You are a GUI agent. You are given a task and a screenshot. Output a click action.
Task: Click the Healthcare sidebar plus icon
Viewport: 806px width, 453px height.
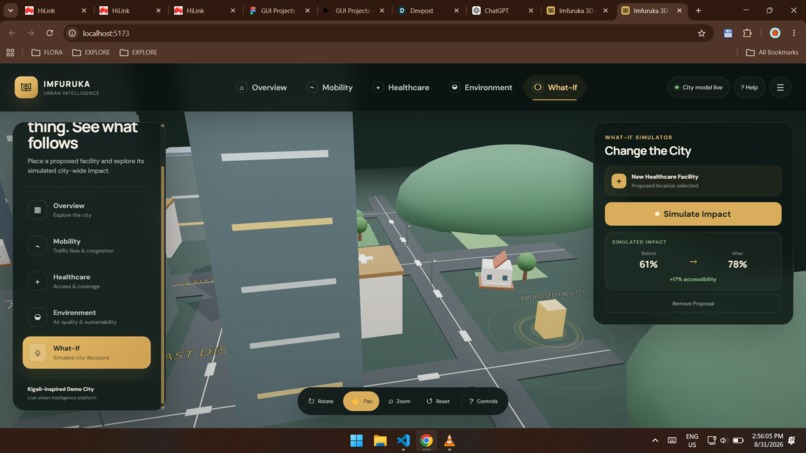[x=38, y=281]
